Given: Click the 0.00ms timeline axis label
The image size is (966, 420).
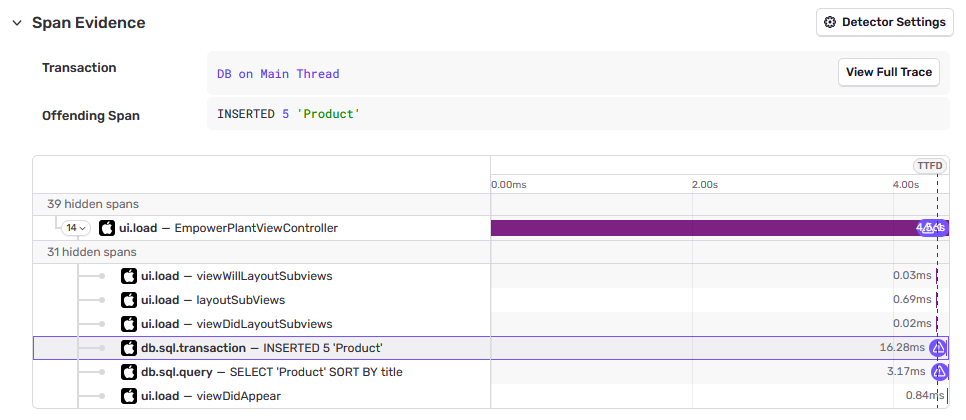Looking at the screenshot, I should coord(509,185).
